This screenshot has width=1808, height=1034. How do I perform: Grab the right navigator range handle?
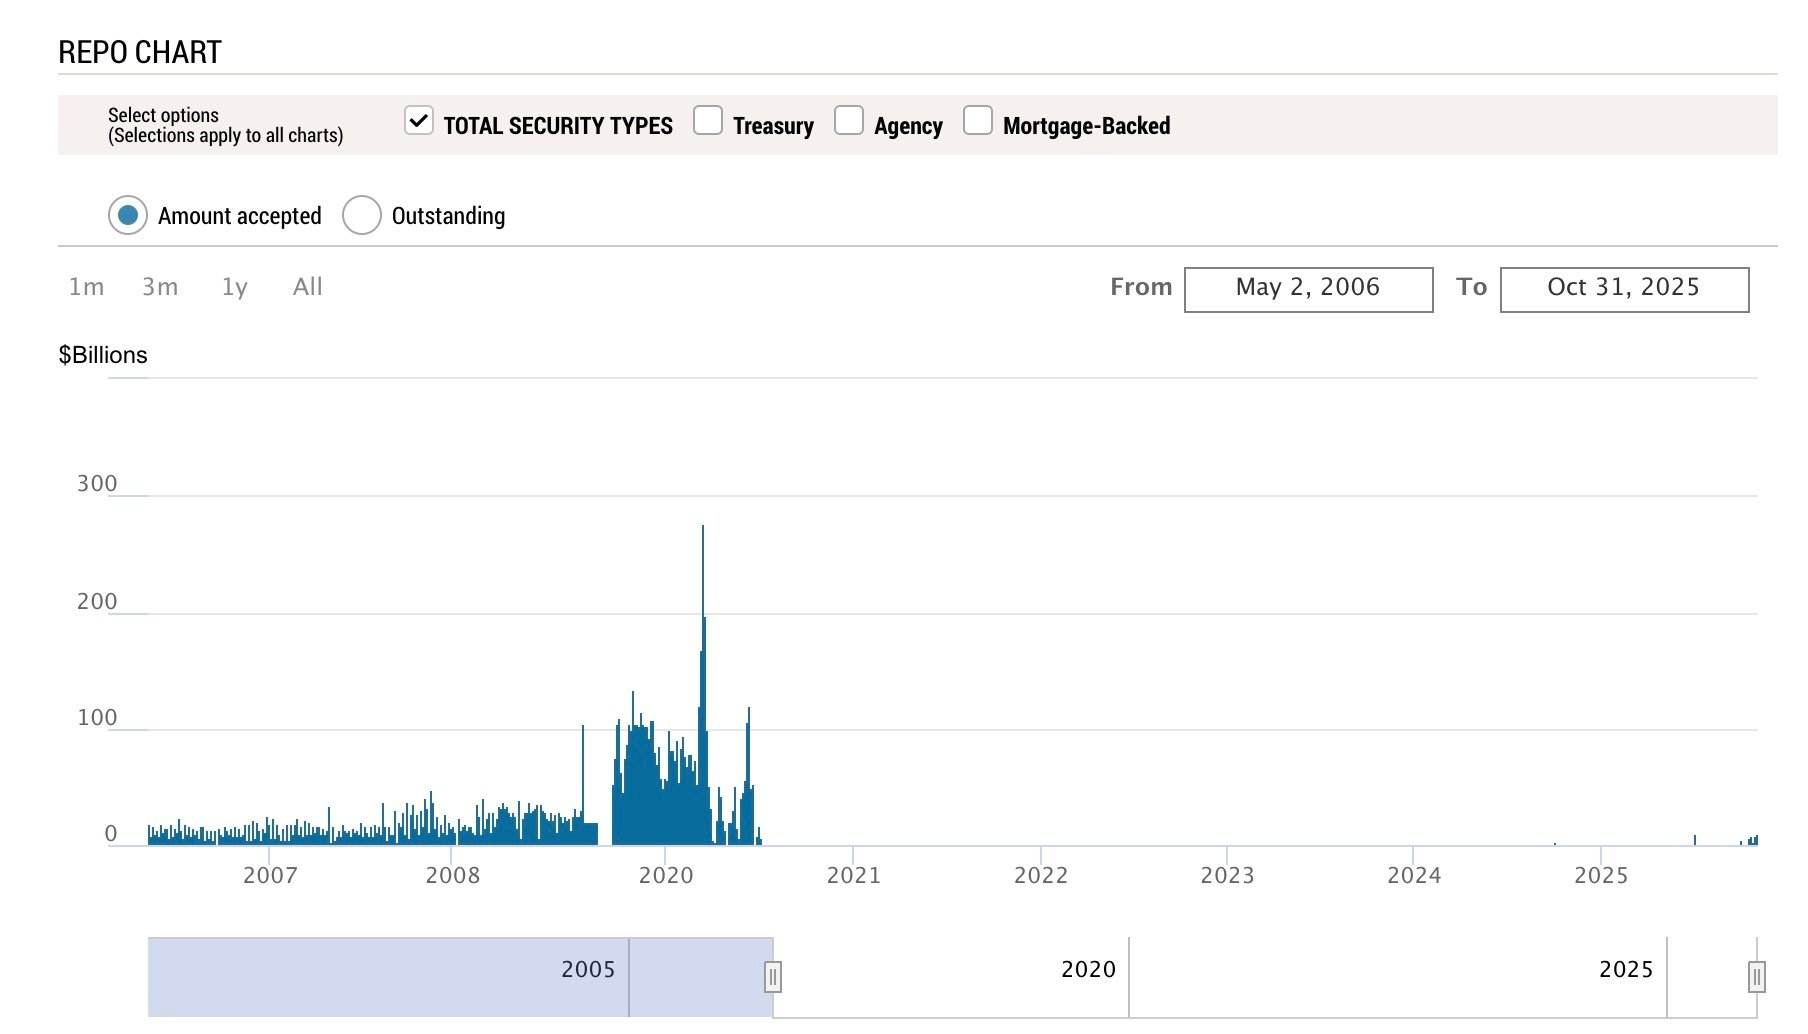tap(1756, 976)
